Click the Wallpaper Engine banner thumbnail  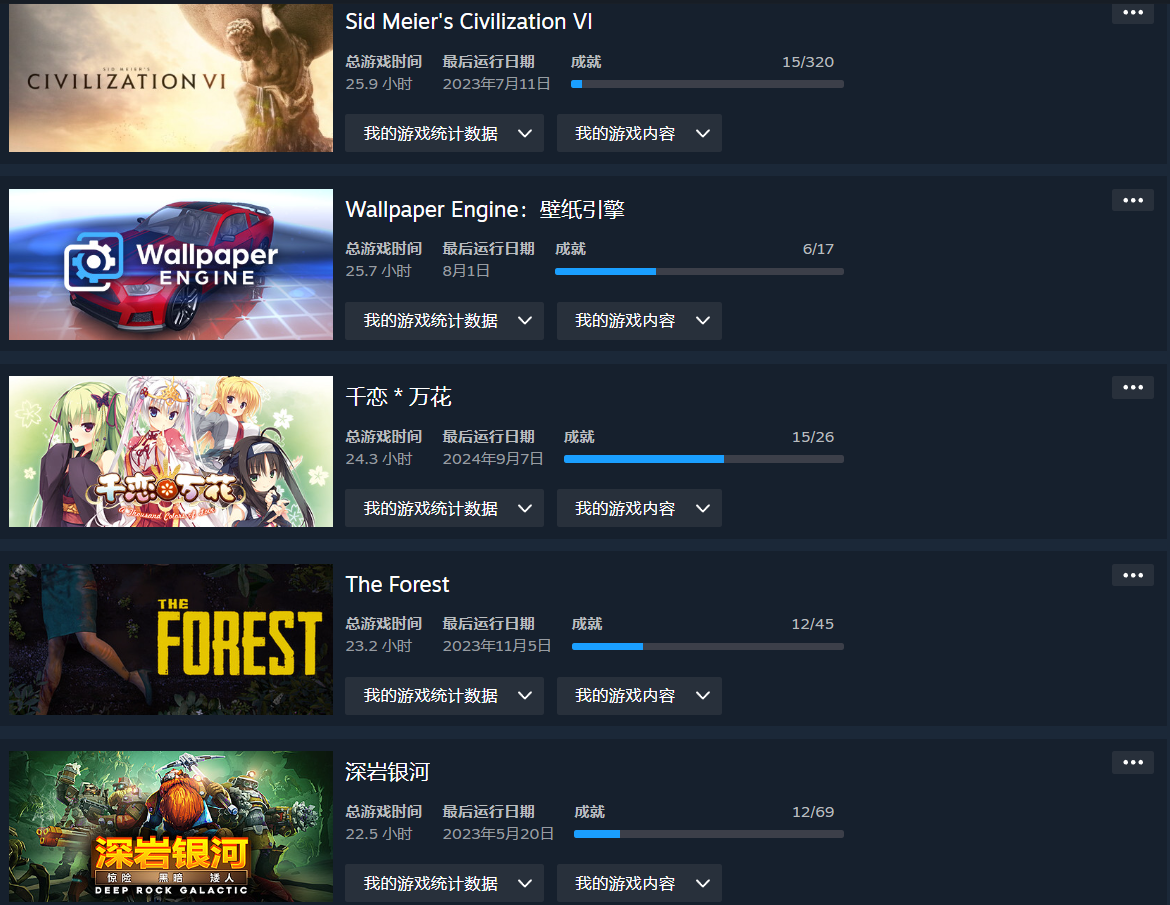[x=171, y=264]
